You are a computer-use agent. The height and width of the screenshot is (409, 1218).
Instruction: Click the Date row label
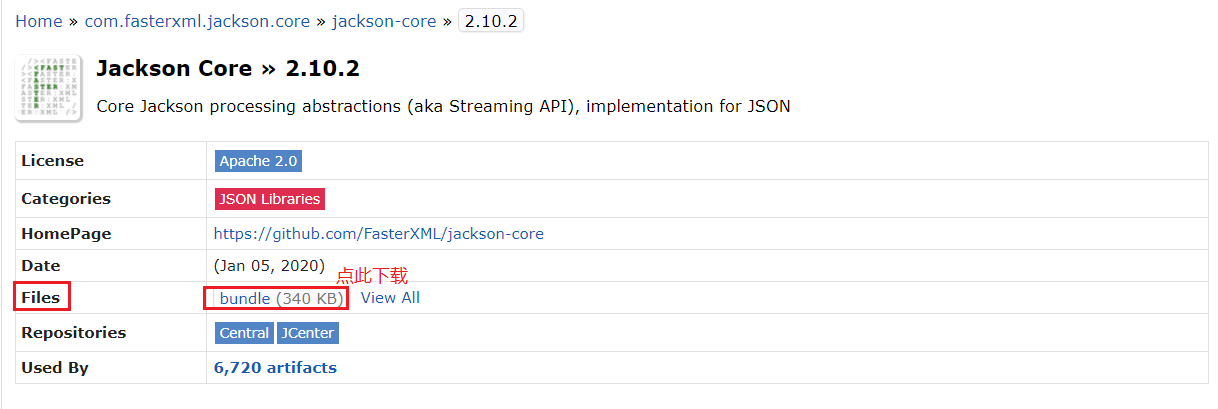(41, 266)
